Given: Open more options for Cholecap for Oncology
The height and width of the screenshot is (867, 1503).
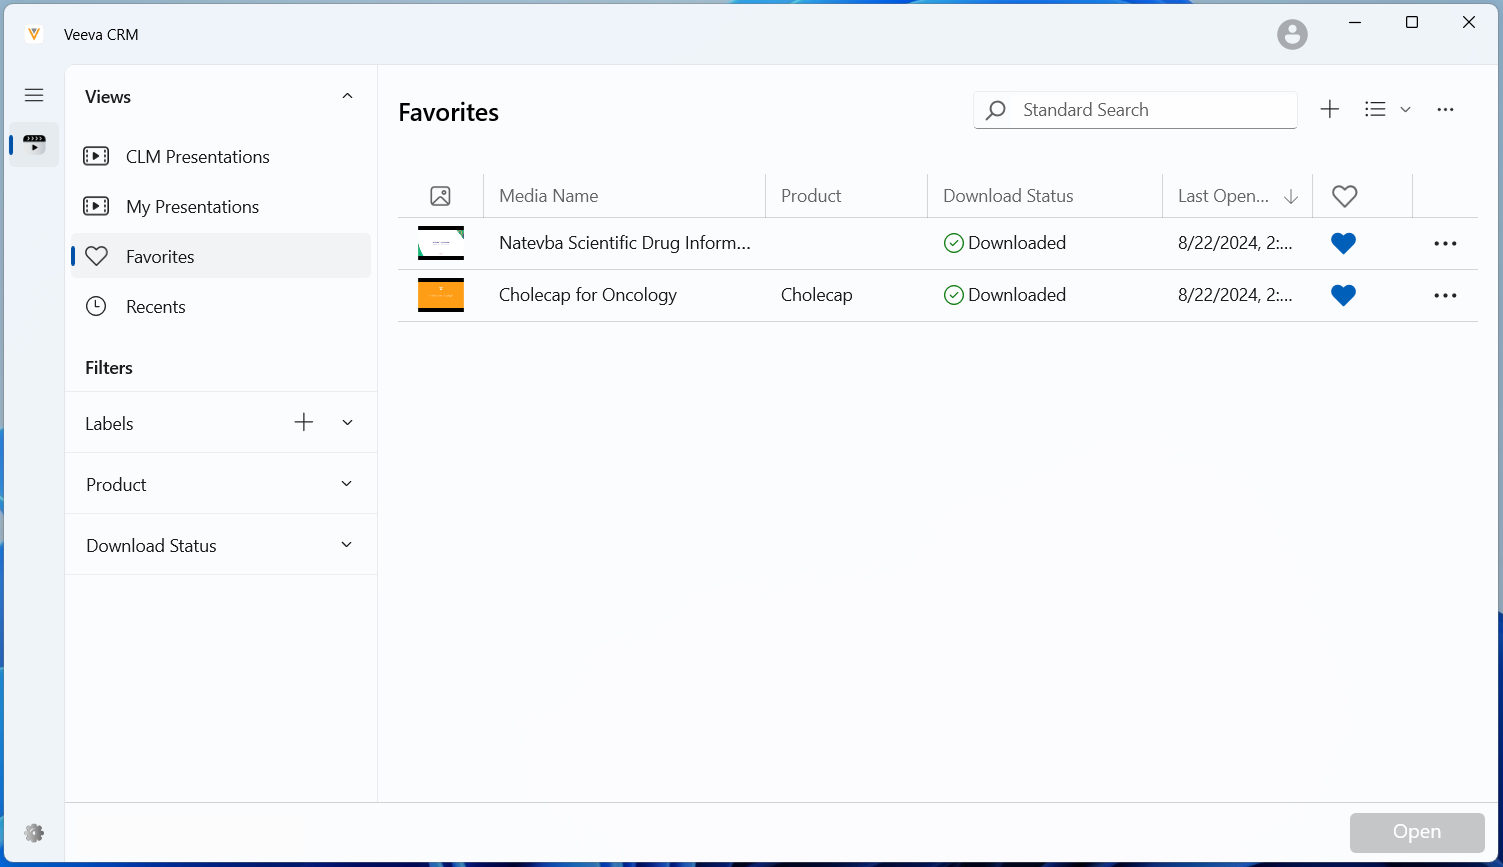Looking at the screenshot, I should coord(1445,296).
